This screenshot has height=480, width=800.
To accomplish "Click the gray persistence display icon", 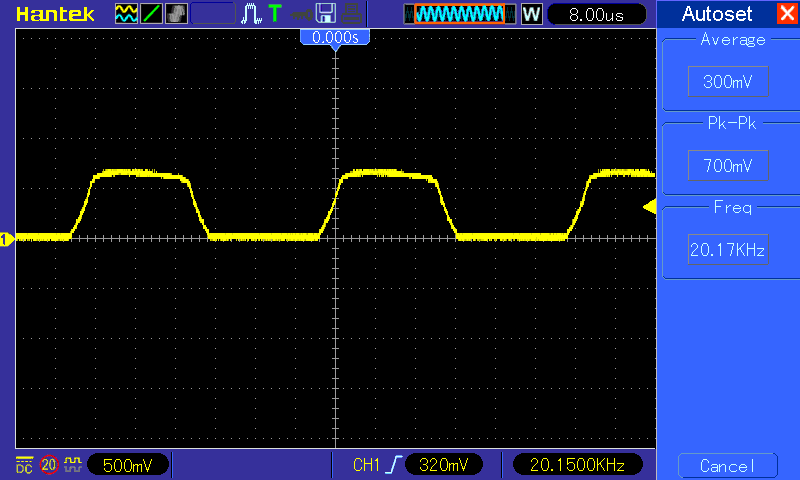I will [177, 14].
